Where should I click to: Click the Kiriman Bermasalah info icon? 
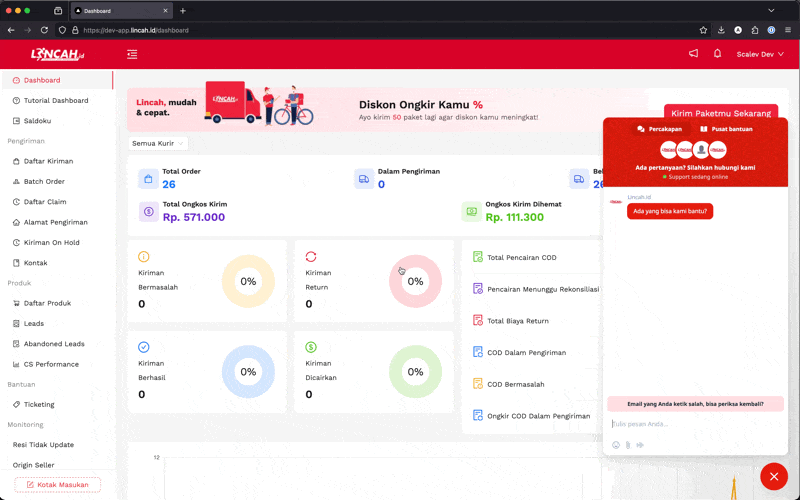point(144,257)
